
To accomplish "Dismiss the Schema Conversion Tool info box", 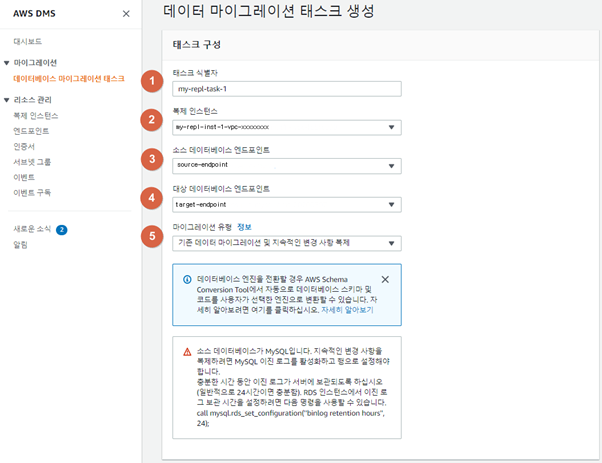I will pos(385,279).
